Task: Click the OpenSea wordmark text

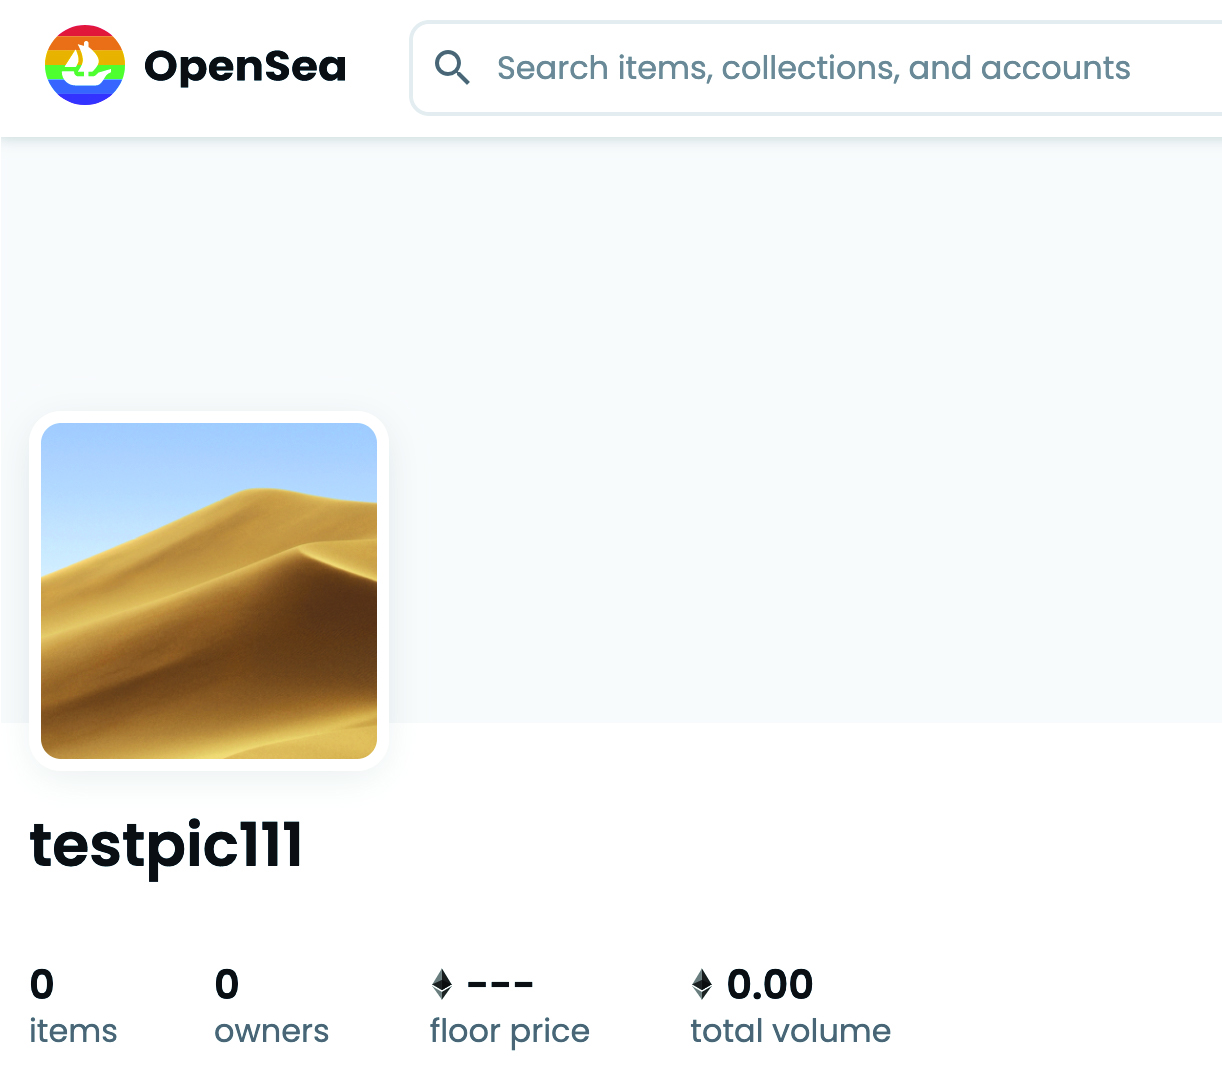Action: tap(245, 67)
